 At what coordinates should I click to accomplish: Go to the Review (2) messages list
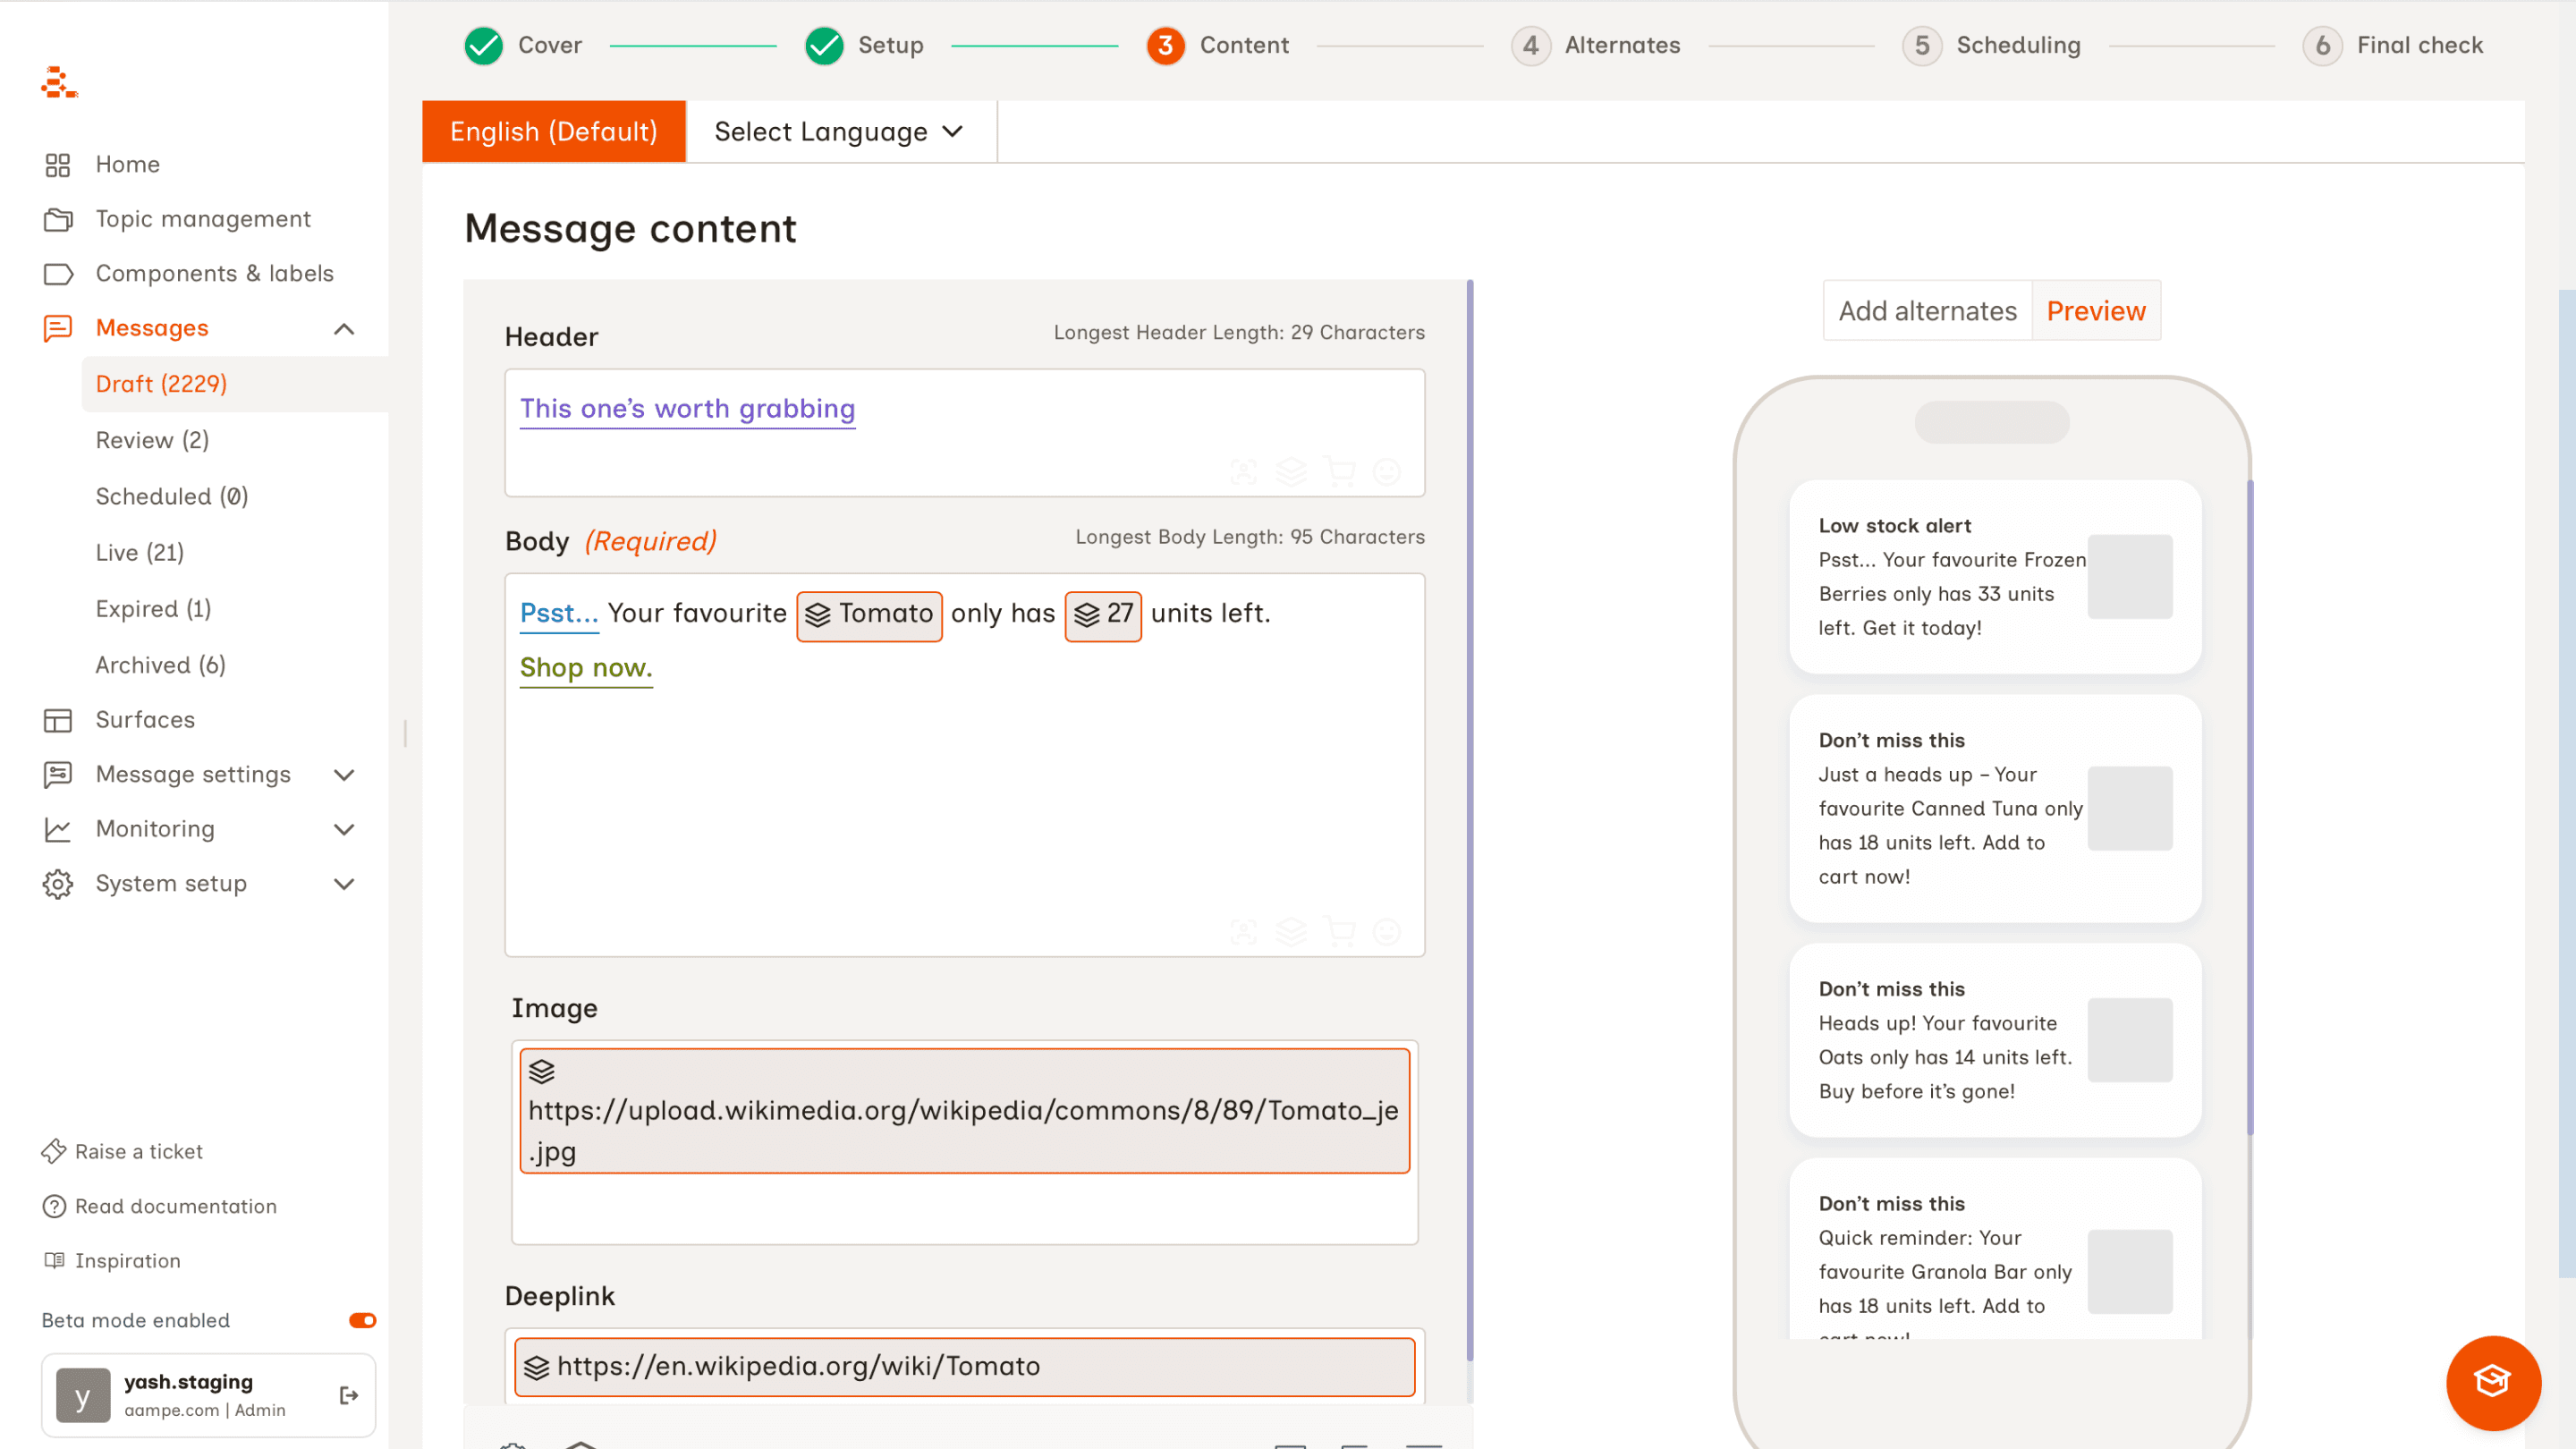152,440
